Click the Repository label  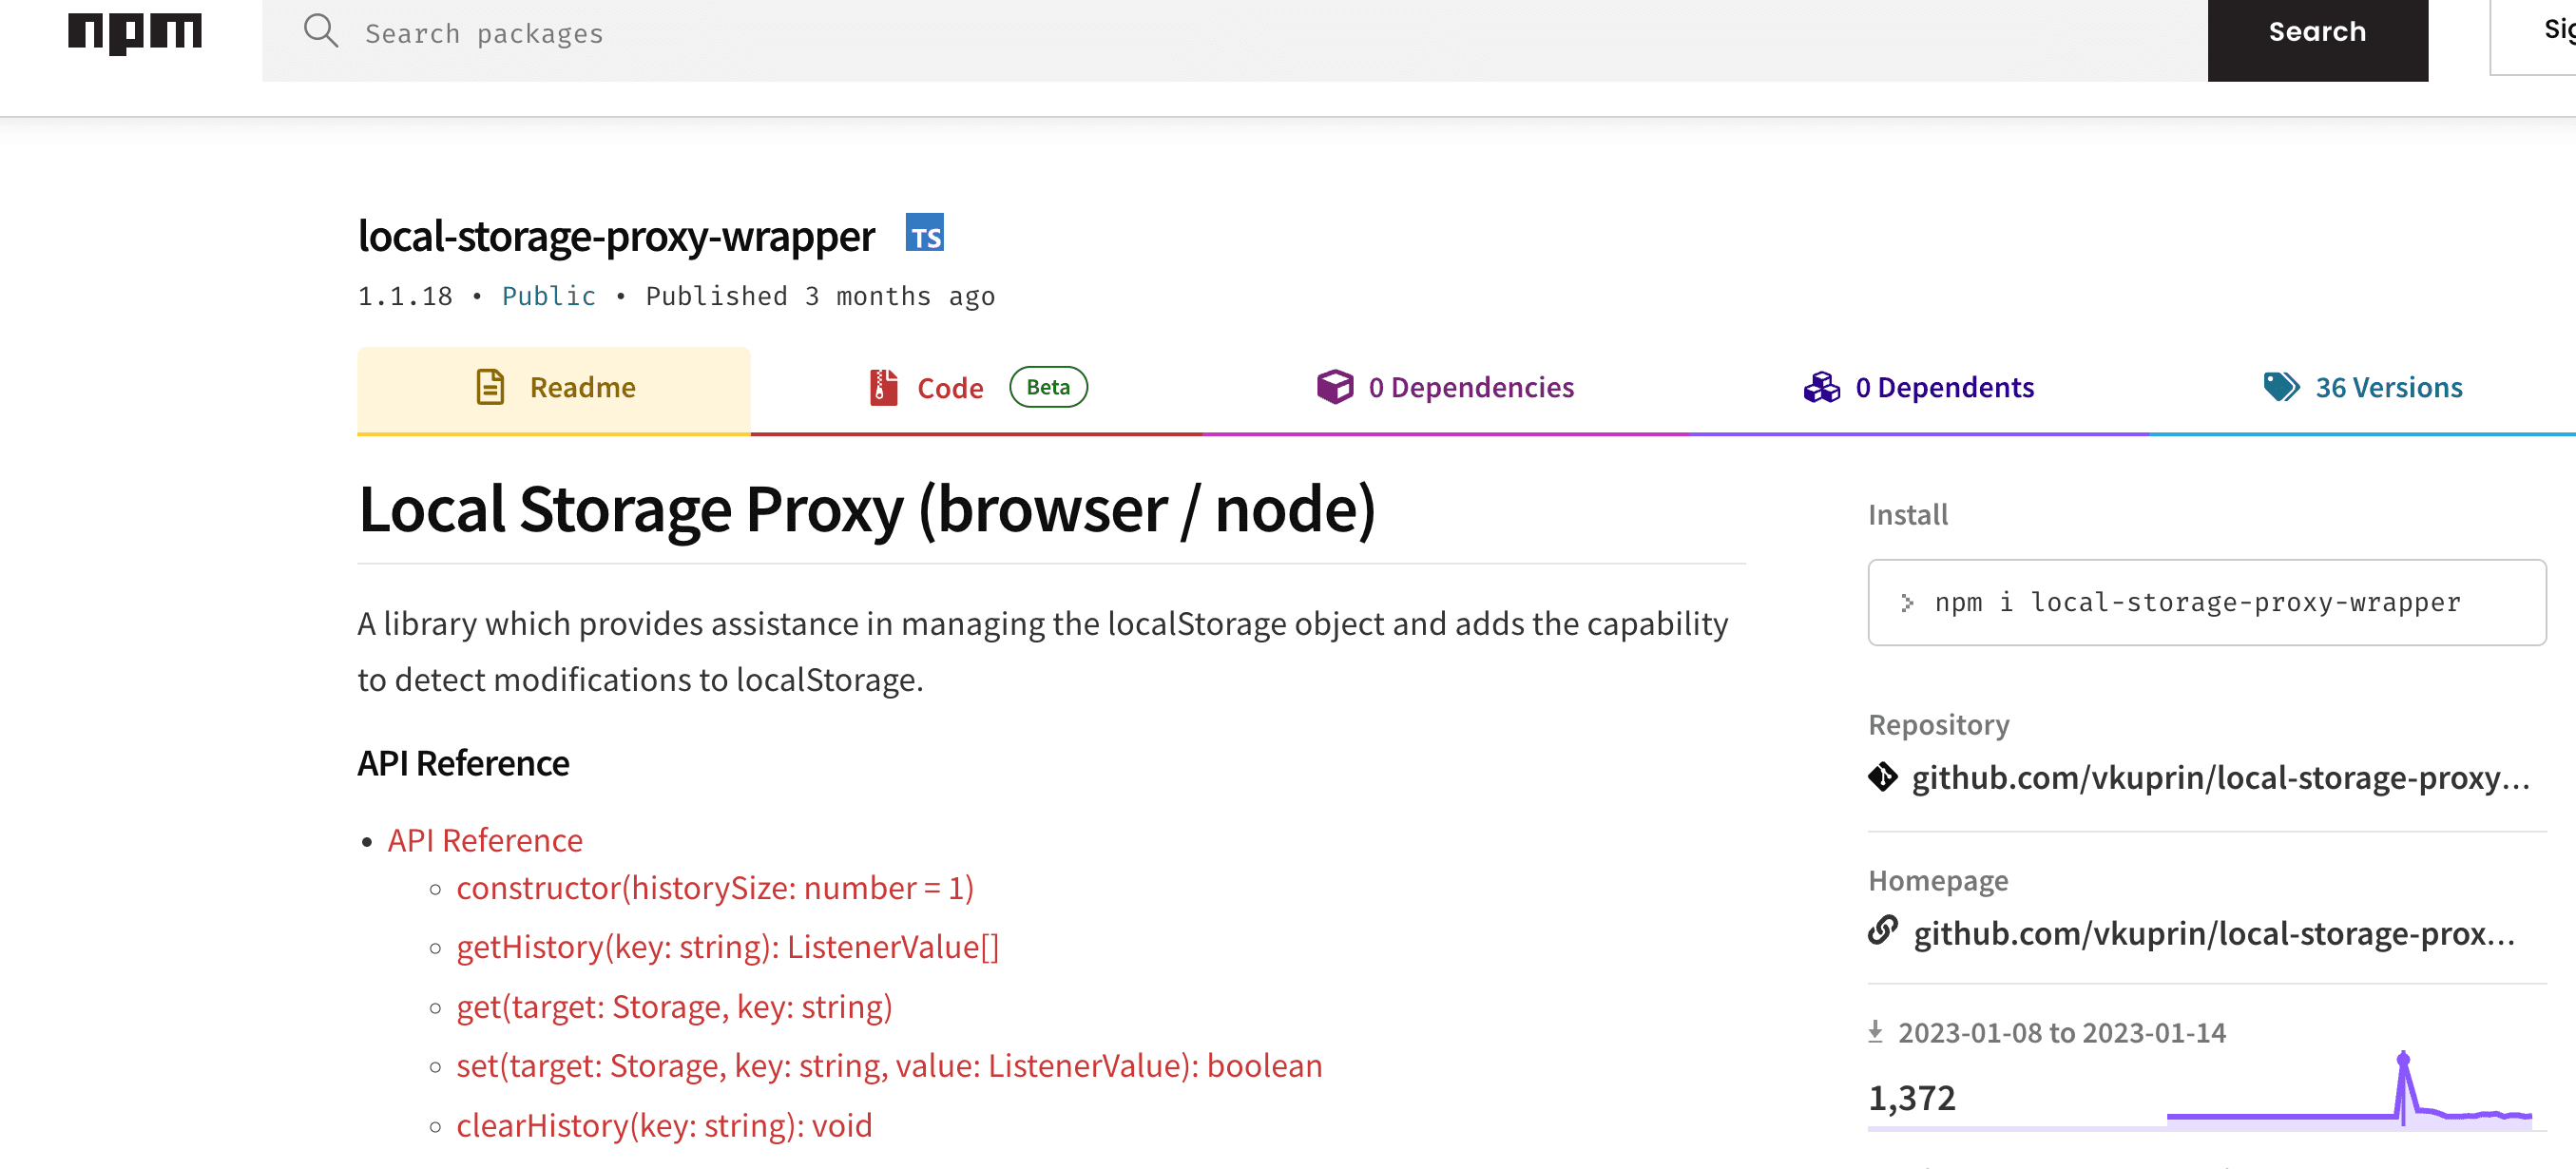point(1938,724)
